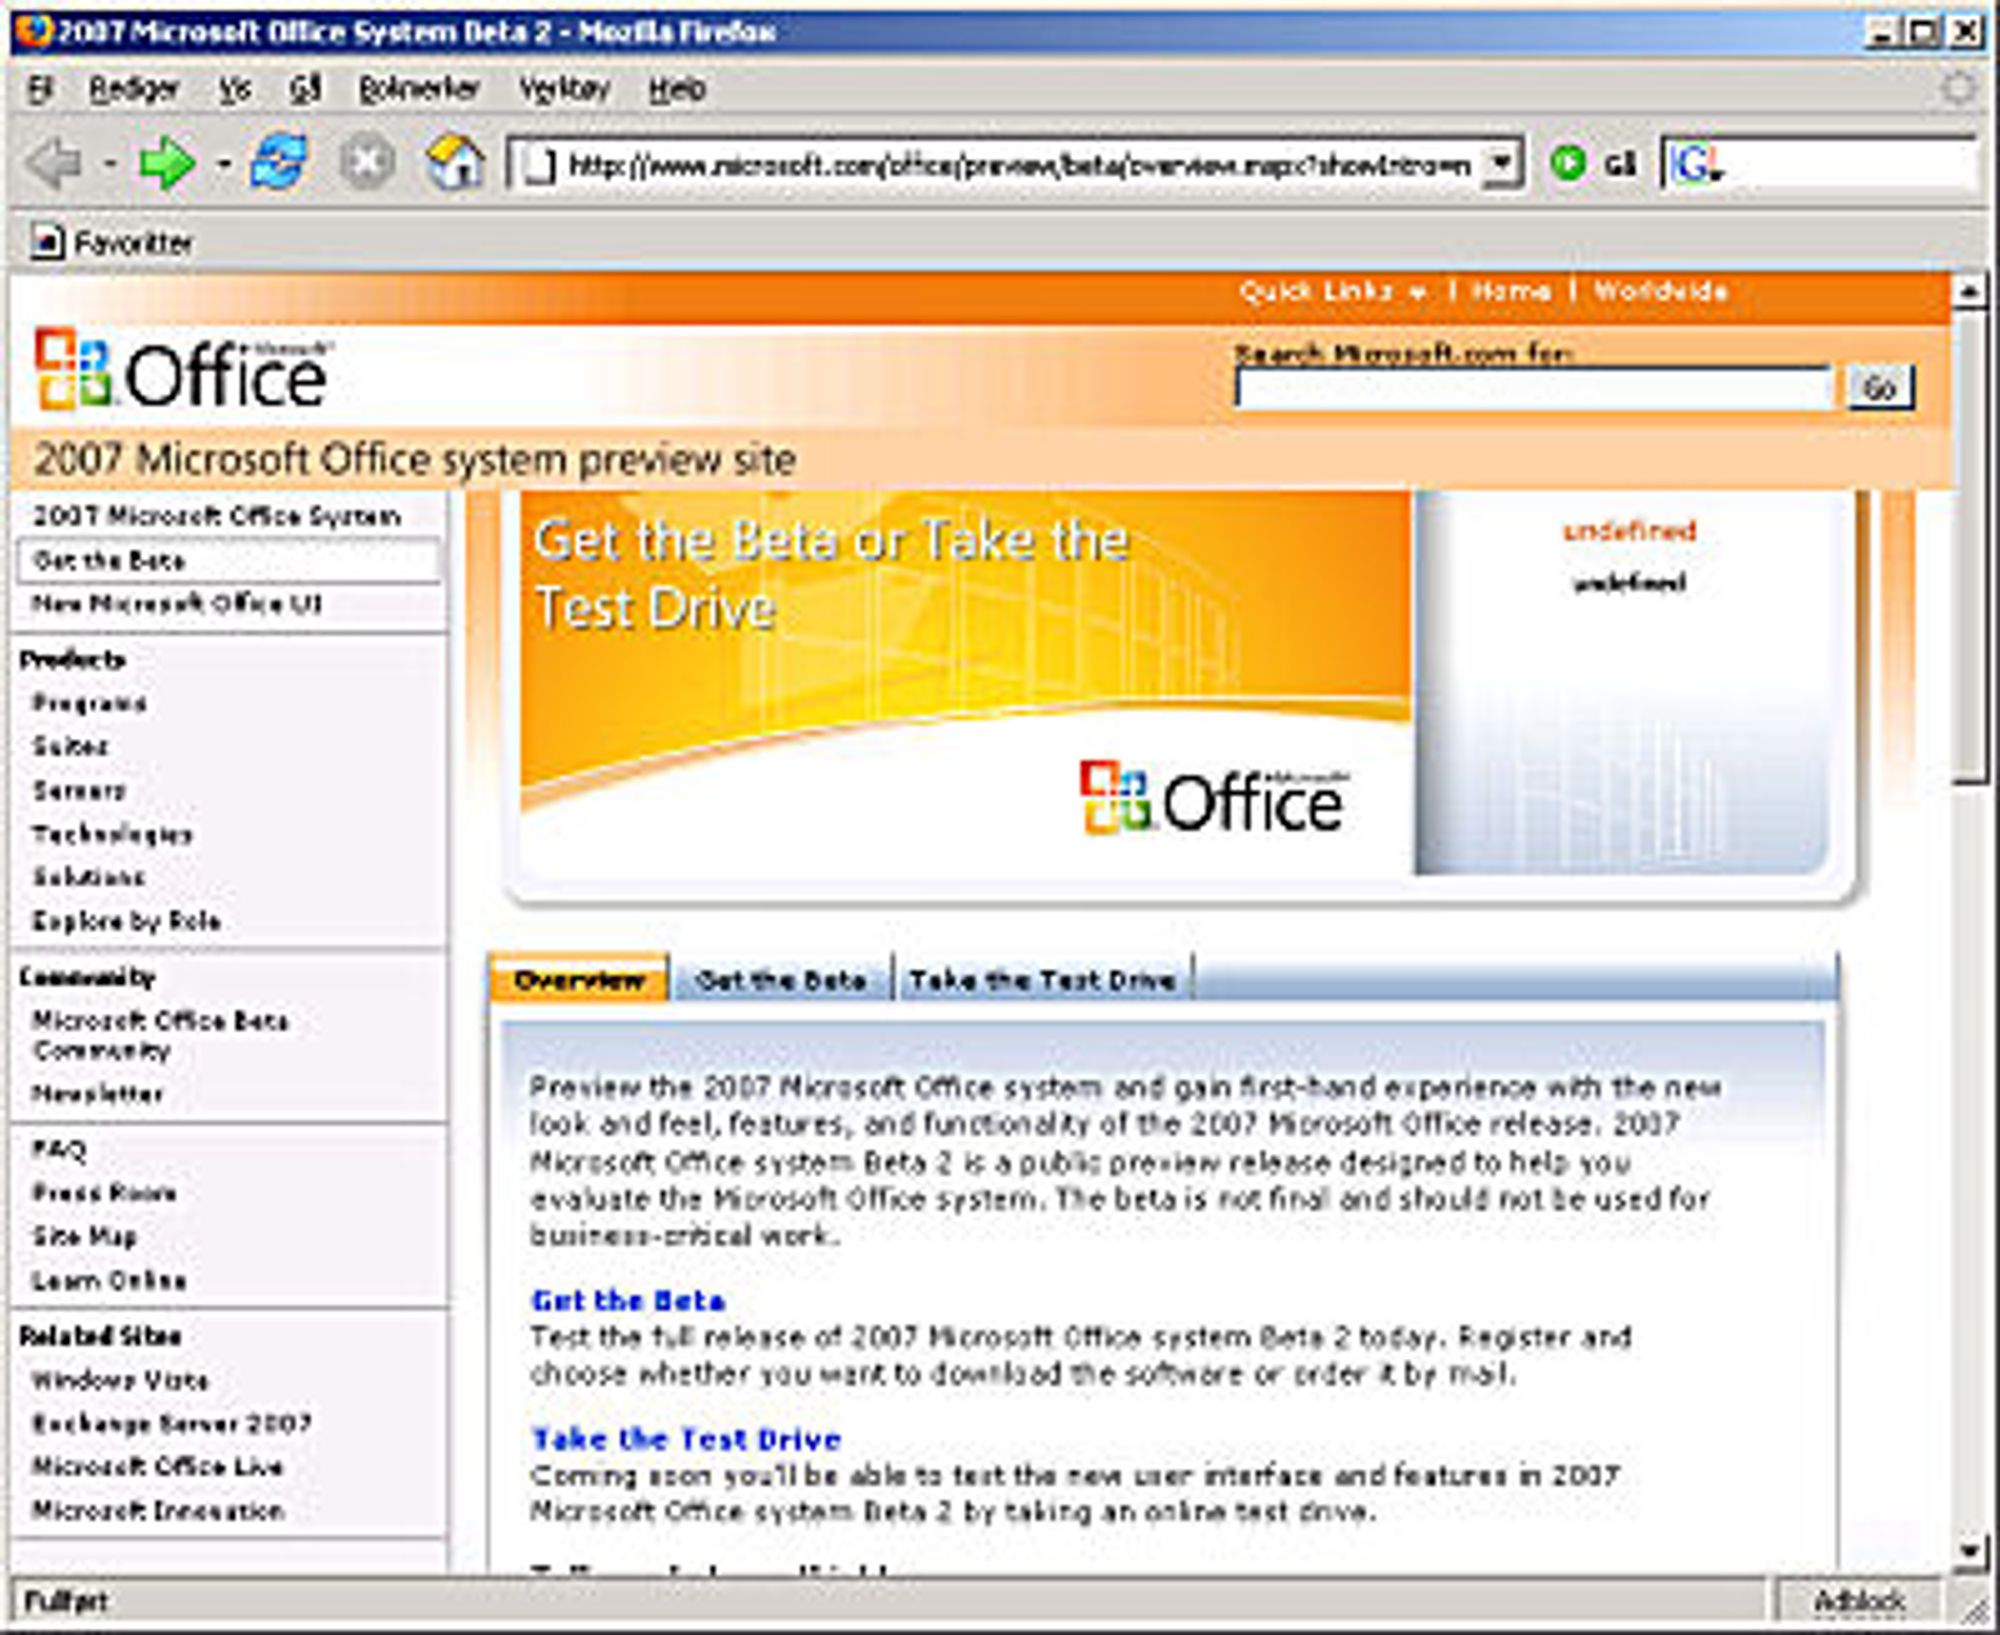Open the Site Map link
The image size is (2000, 1635).
click(84, 1236)
